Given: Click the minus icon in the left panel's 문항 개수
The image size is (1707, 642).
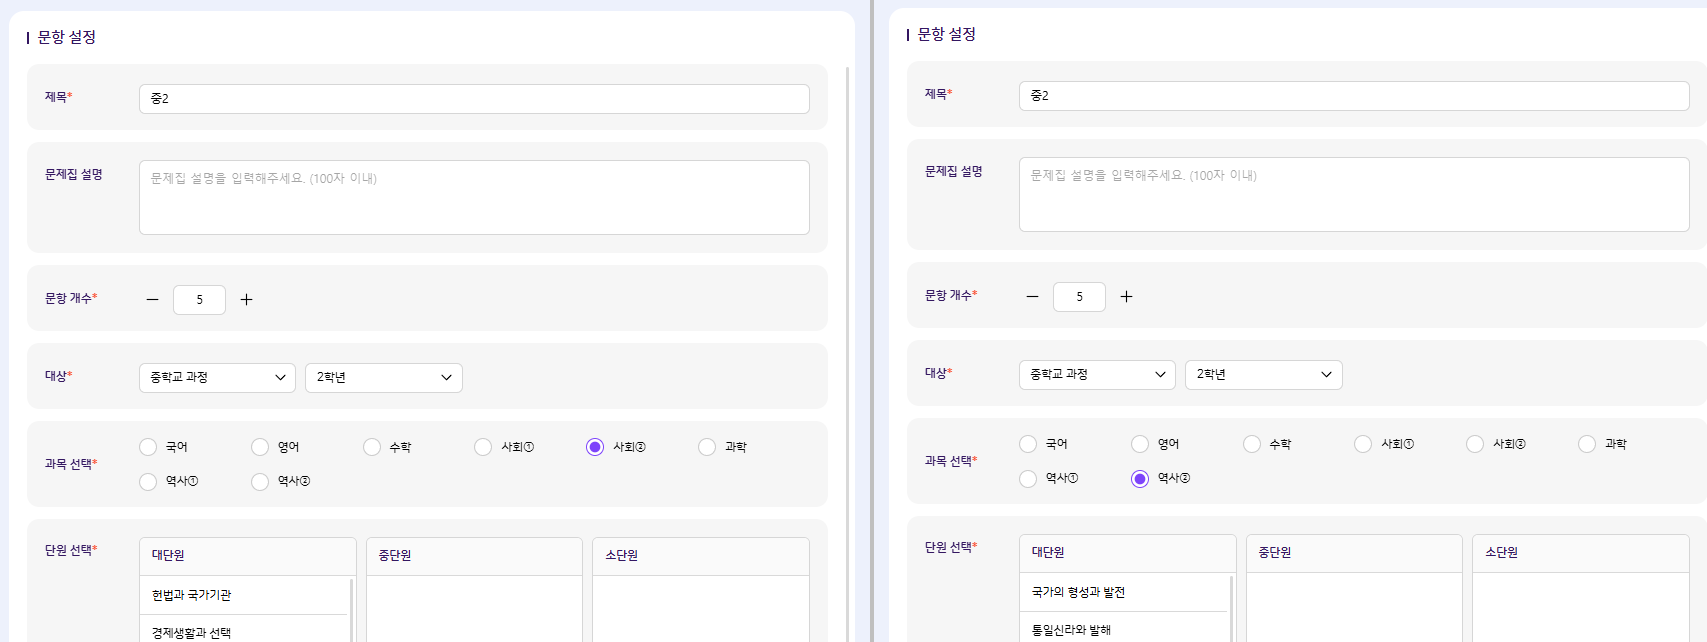Looking at the screenshot, I should [x=153, y=300].
